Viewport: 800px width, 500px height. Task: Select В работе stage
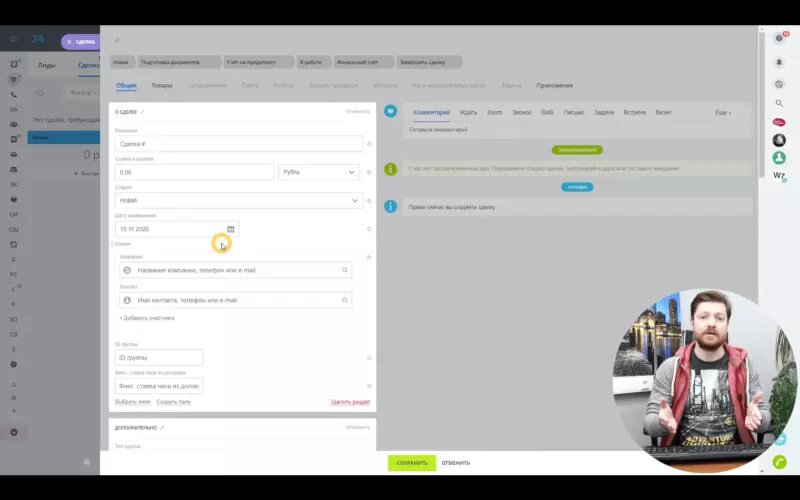coord(313,62)
